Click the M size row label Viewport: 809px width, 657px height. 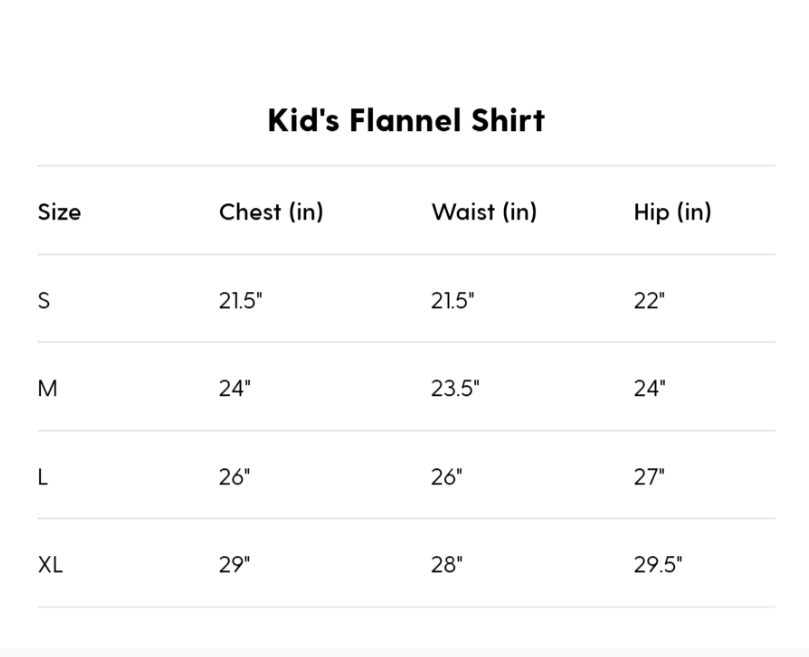pyautogui.click(x=47, y=388)
